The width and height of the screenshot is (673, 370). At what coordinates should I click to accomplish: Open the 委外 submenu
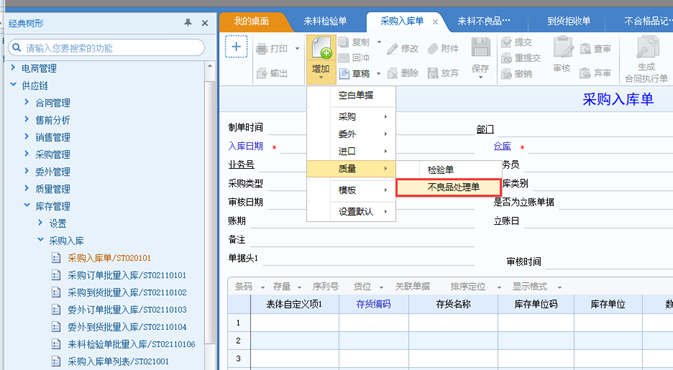click(351, 134)
